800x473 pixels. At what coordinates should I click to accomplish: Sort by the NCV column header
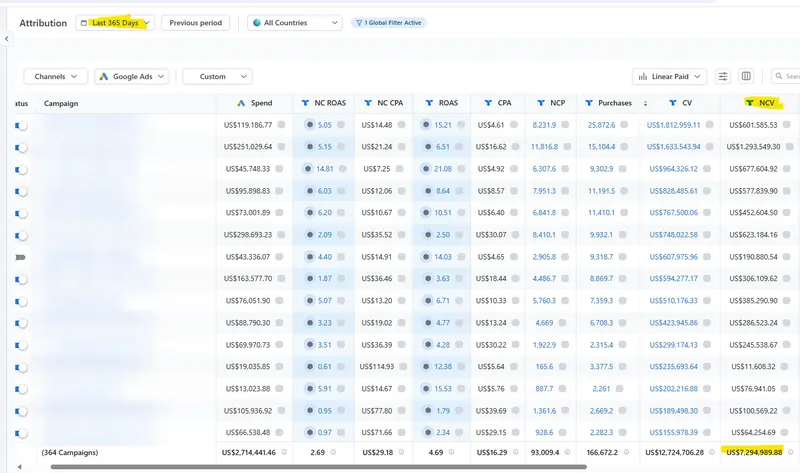coord(760,103)
